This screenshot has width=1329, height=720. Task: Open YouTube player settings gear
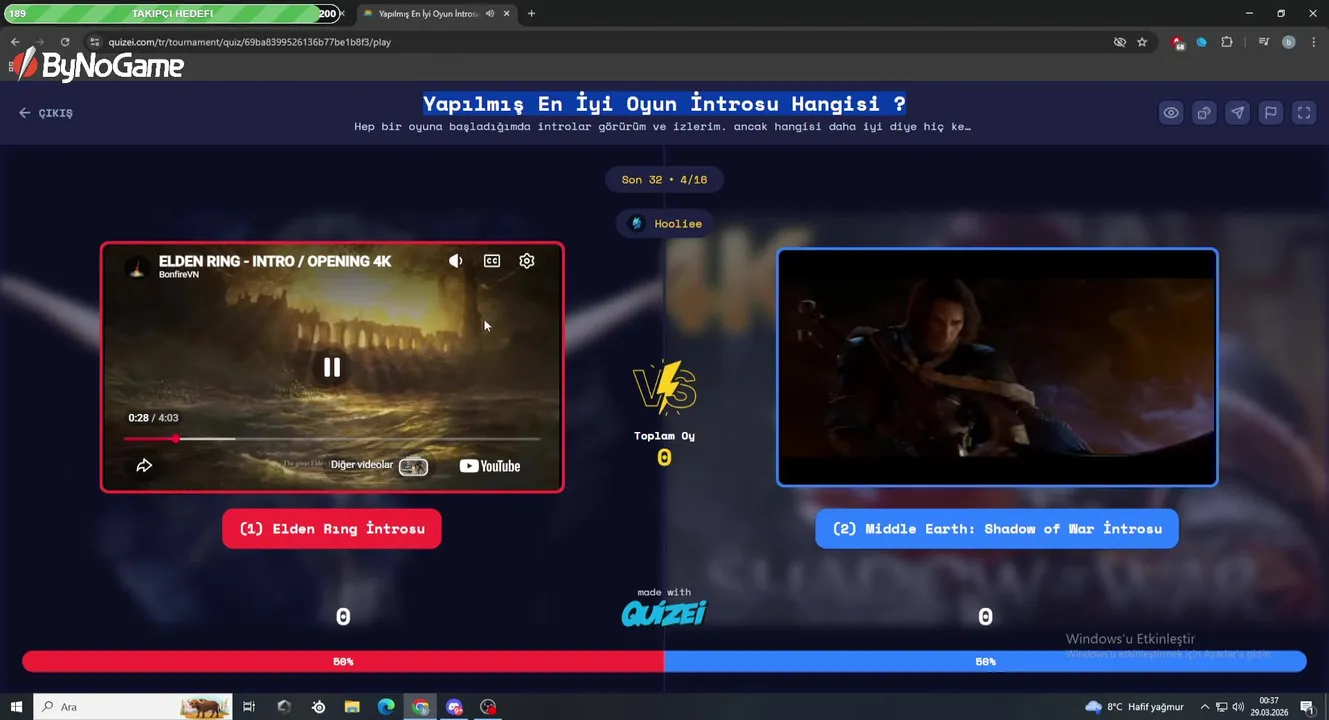[527, 261]
